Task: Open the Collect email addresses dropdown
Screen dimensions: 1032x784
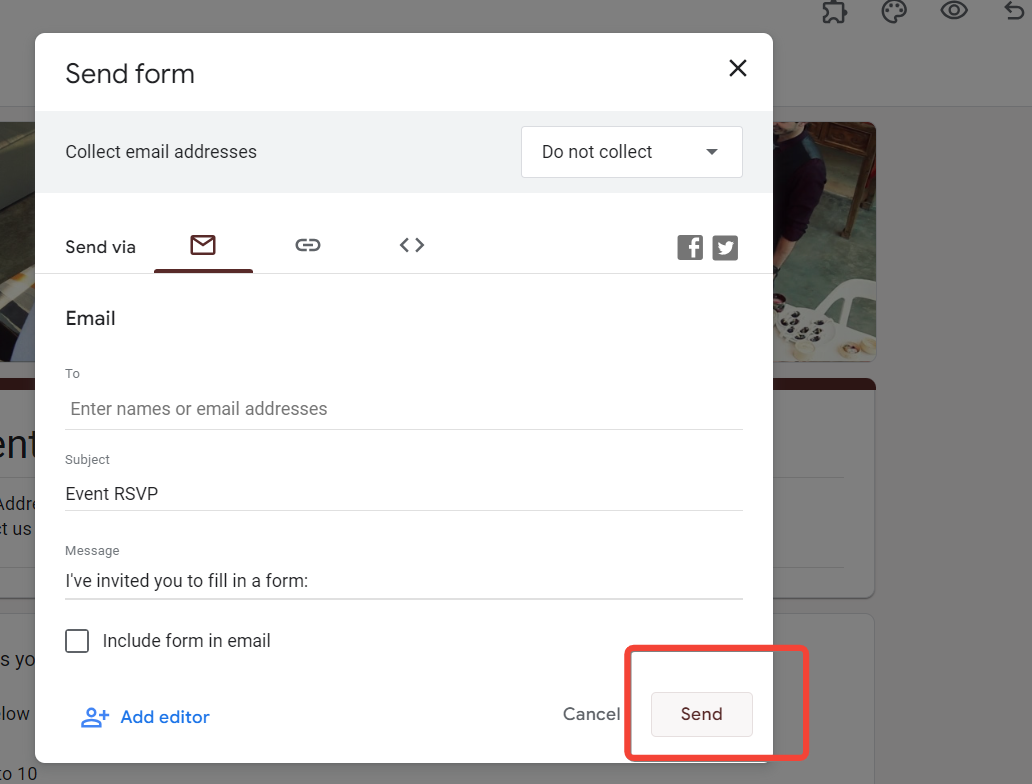Action: [x=631, y=152]
